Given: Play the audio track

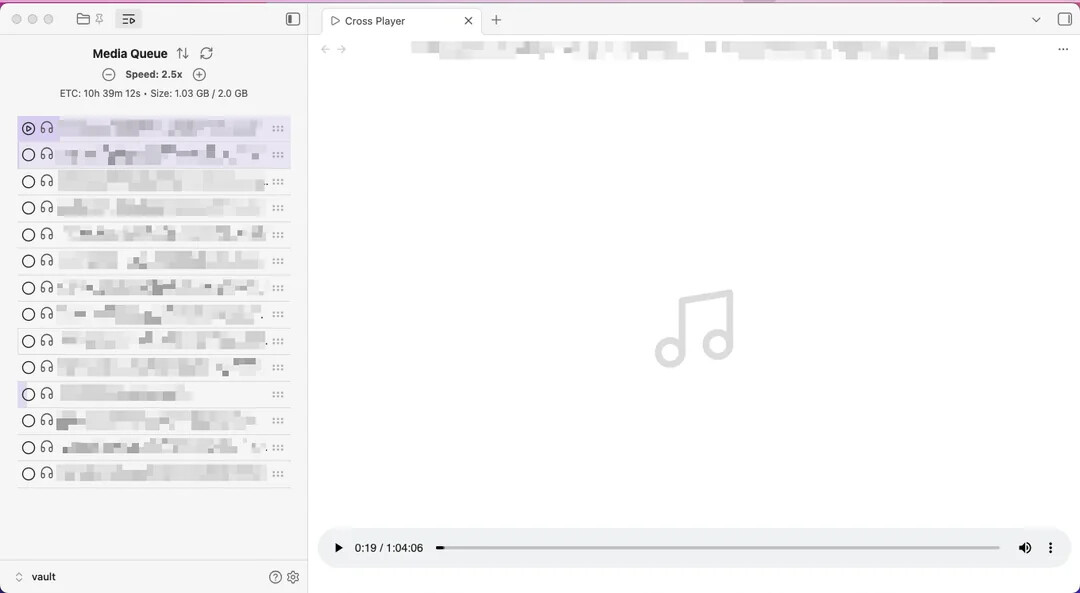Looking at the screenshot, I should click(338, 548).
